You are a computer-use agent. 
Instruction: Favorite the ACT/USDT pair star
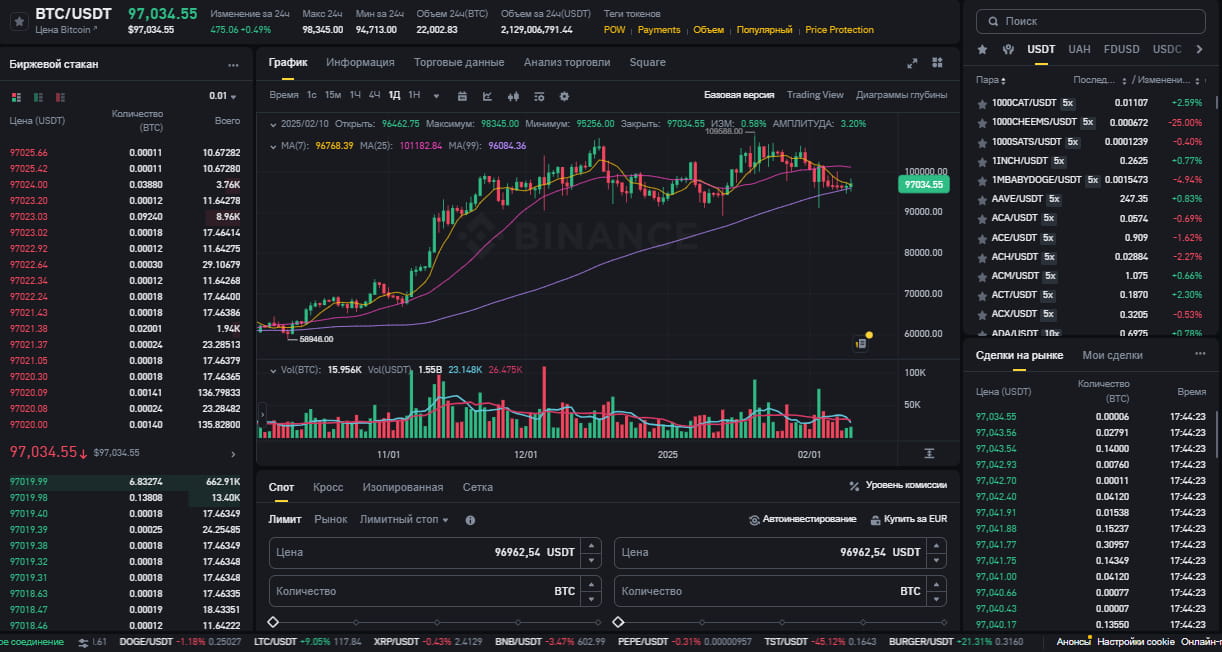[982, 295]
